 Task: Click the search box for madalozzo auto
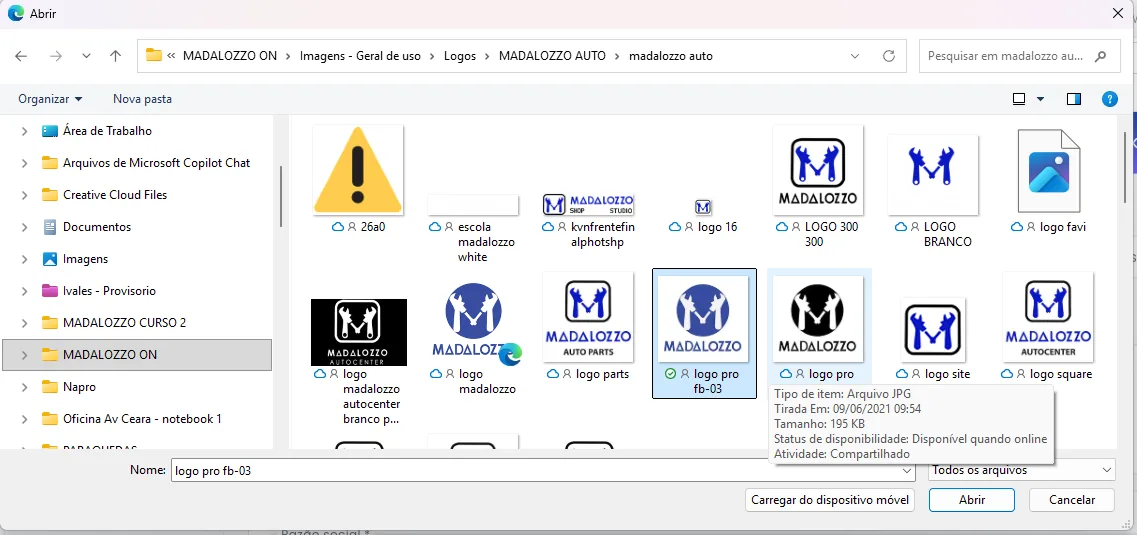1019,56
